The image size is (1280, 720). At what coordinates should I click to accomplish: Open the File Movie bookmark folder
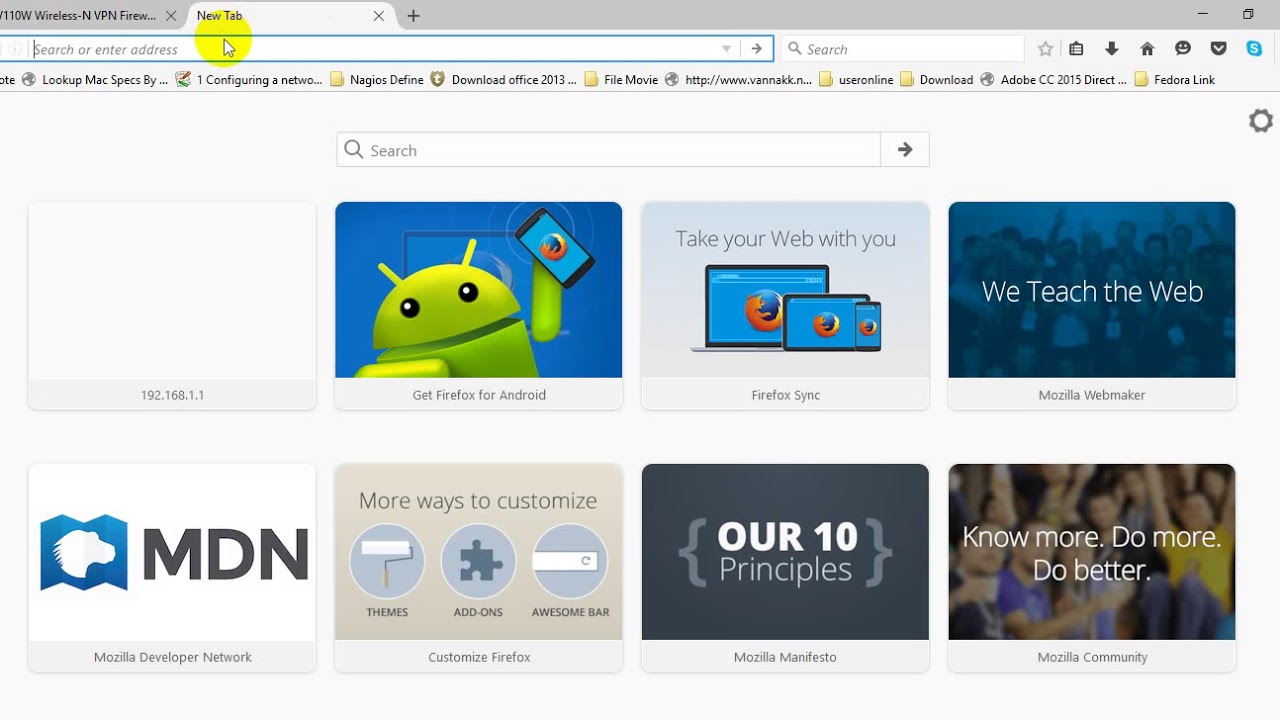point(621,80)
